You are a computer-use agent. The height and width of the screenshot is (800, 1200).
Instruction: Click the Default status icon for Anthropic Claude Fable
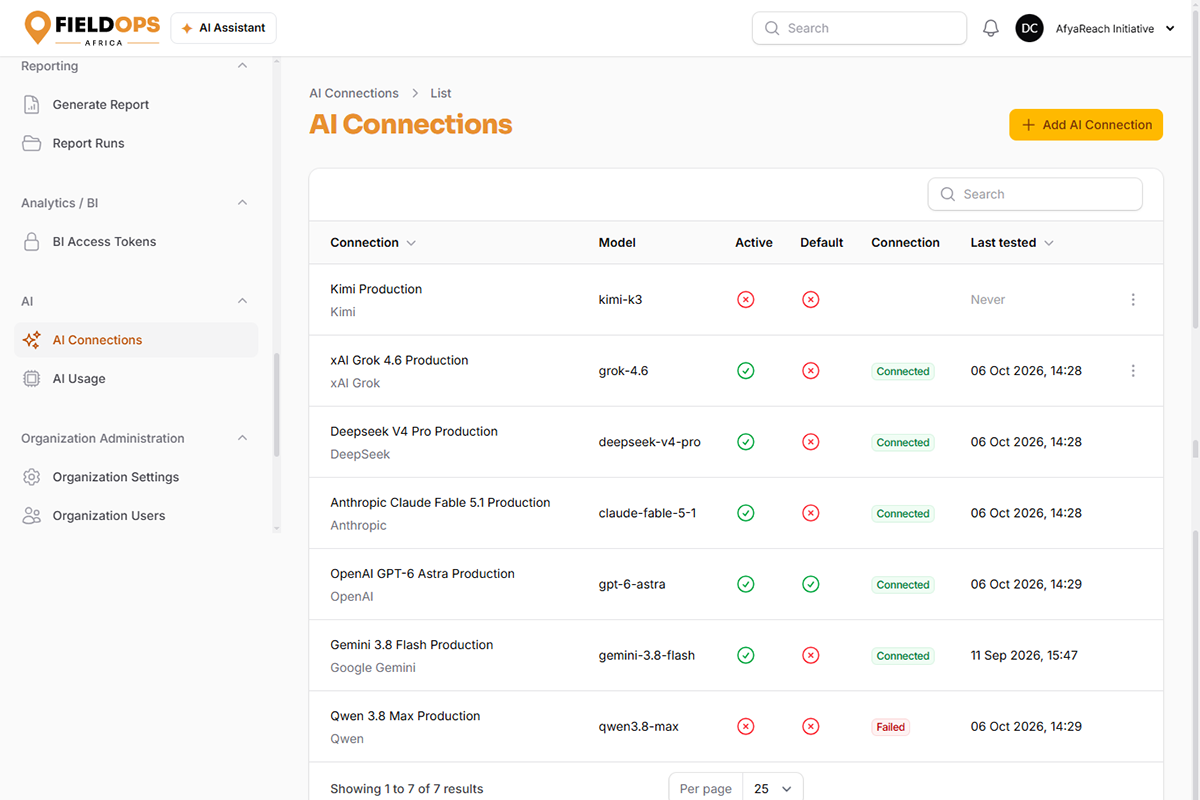[811, 513]
